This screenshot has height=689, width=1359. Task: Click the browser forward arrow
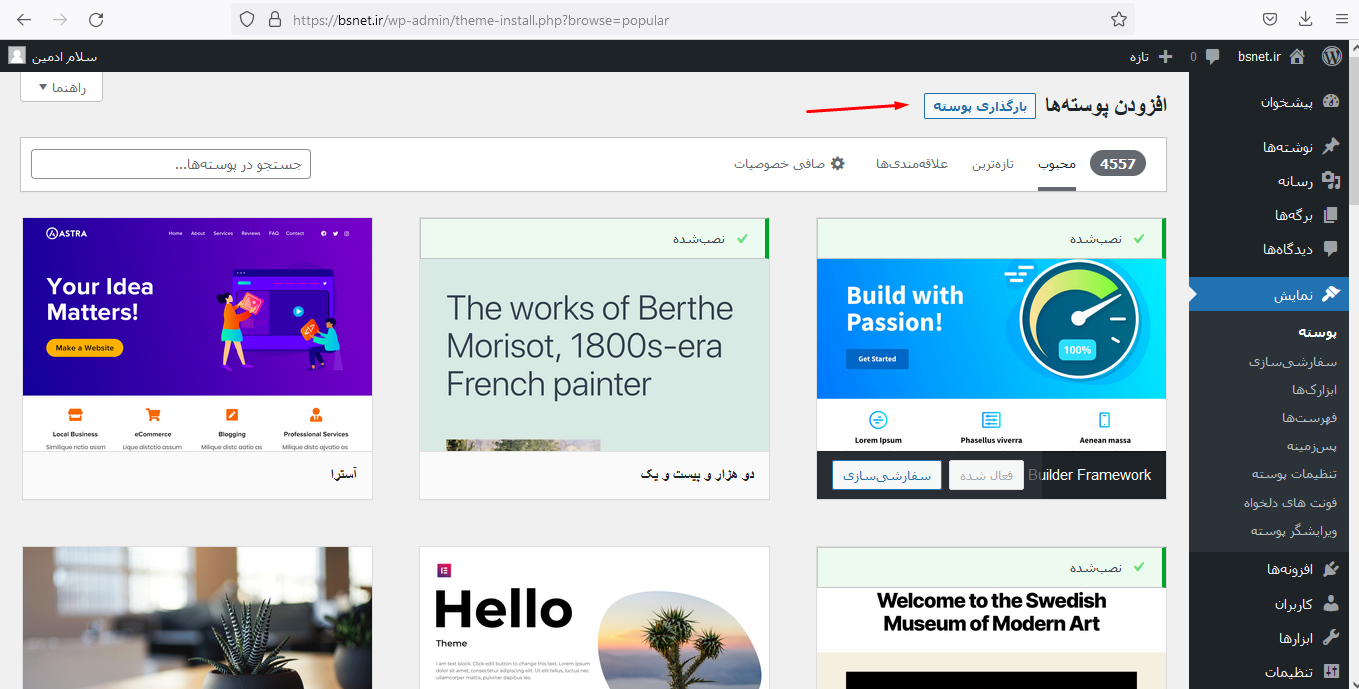click(x=60, y=19)
